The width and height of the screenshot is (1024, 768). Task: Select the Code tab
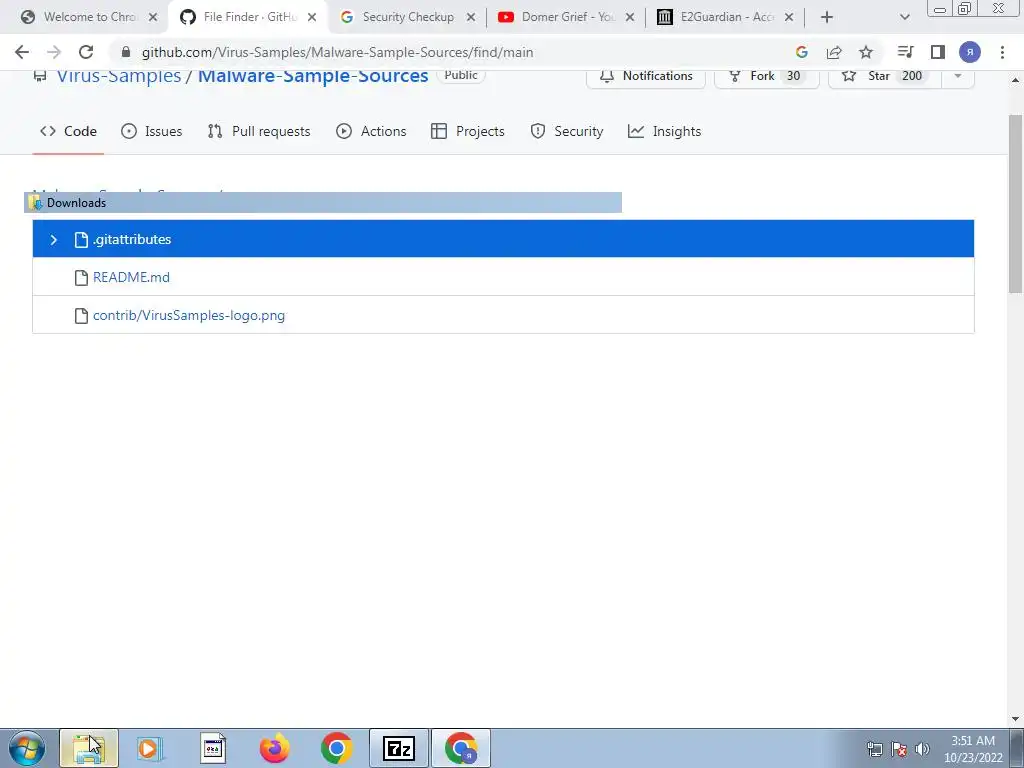pos(69,131)
